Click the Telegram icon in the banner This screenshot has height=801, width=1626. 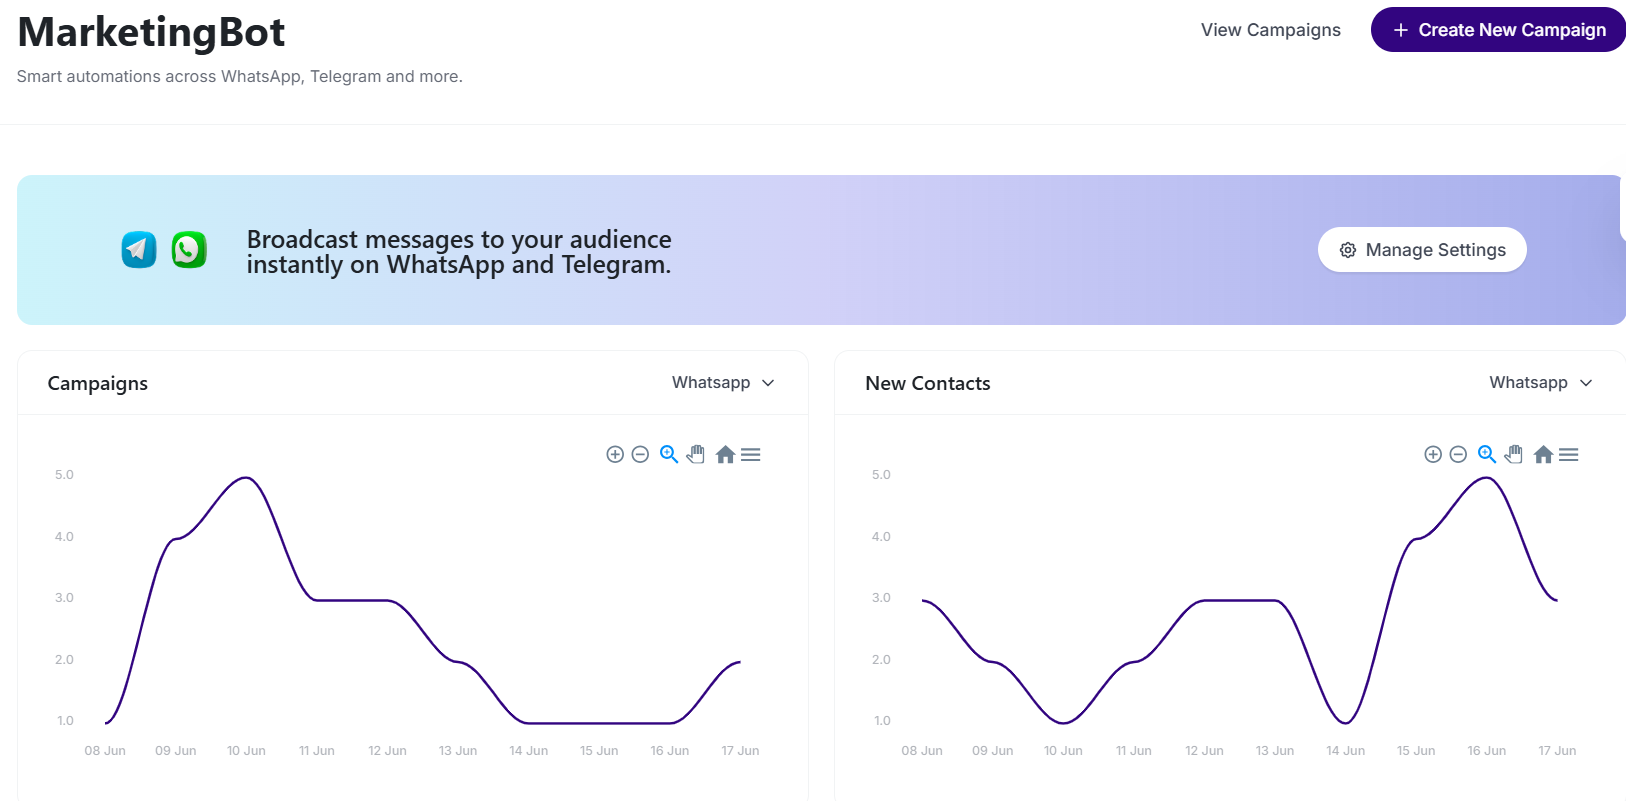[x=138, y=249]
